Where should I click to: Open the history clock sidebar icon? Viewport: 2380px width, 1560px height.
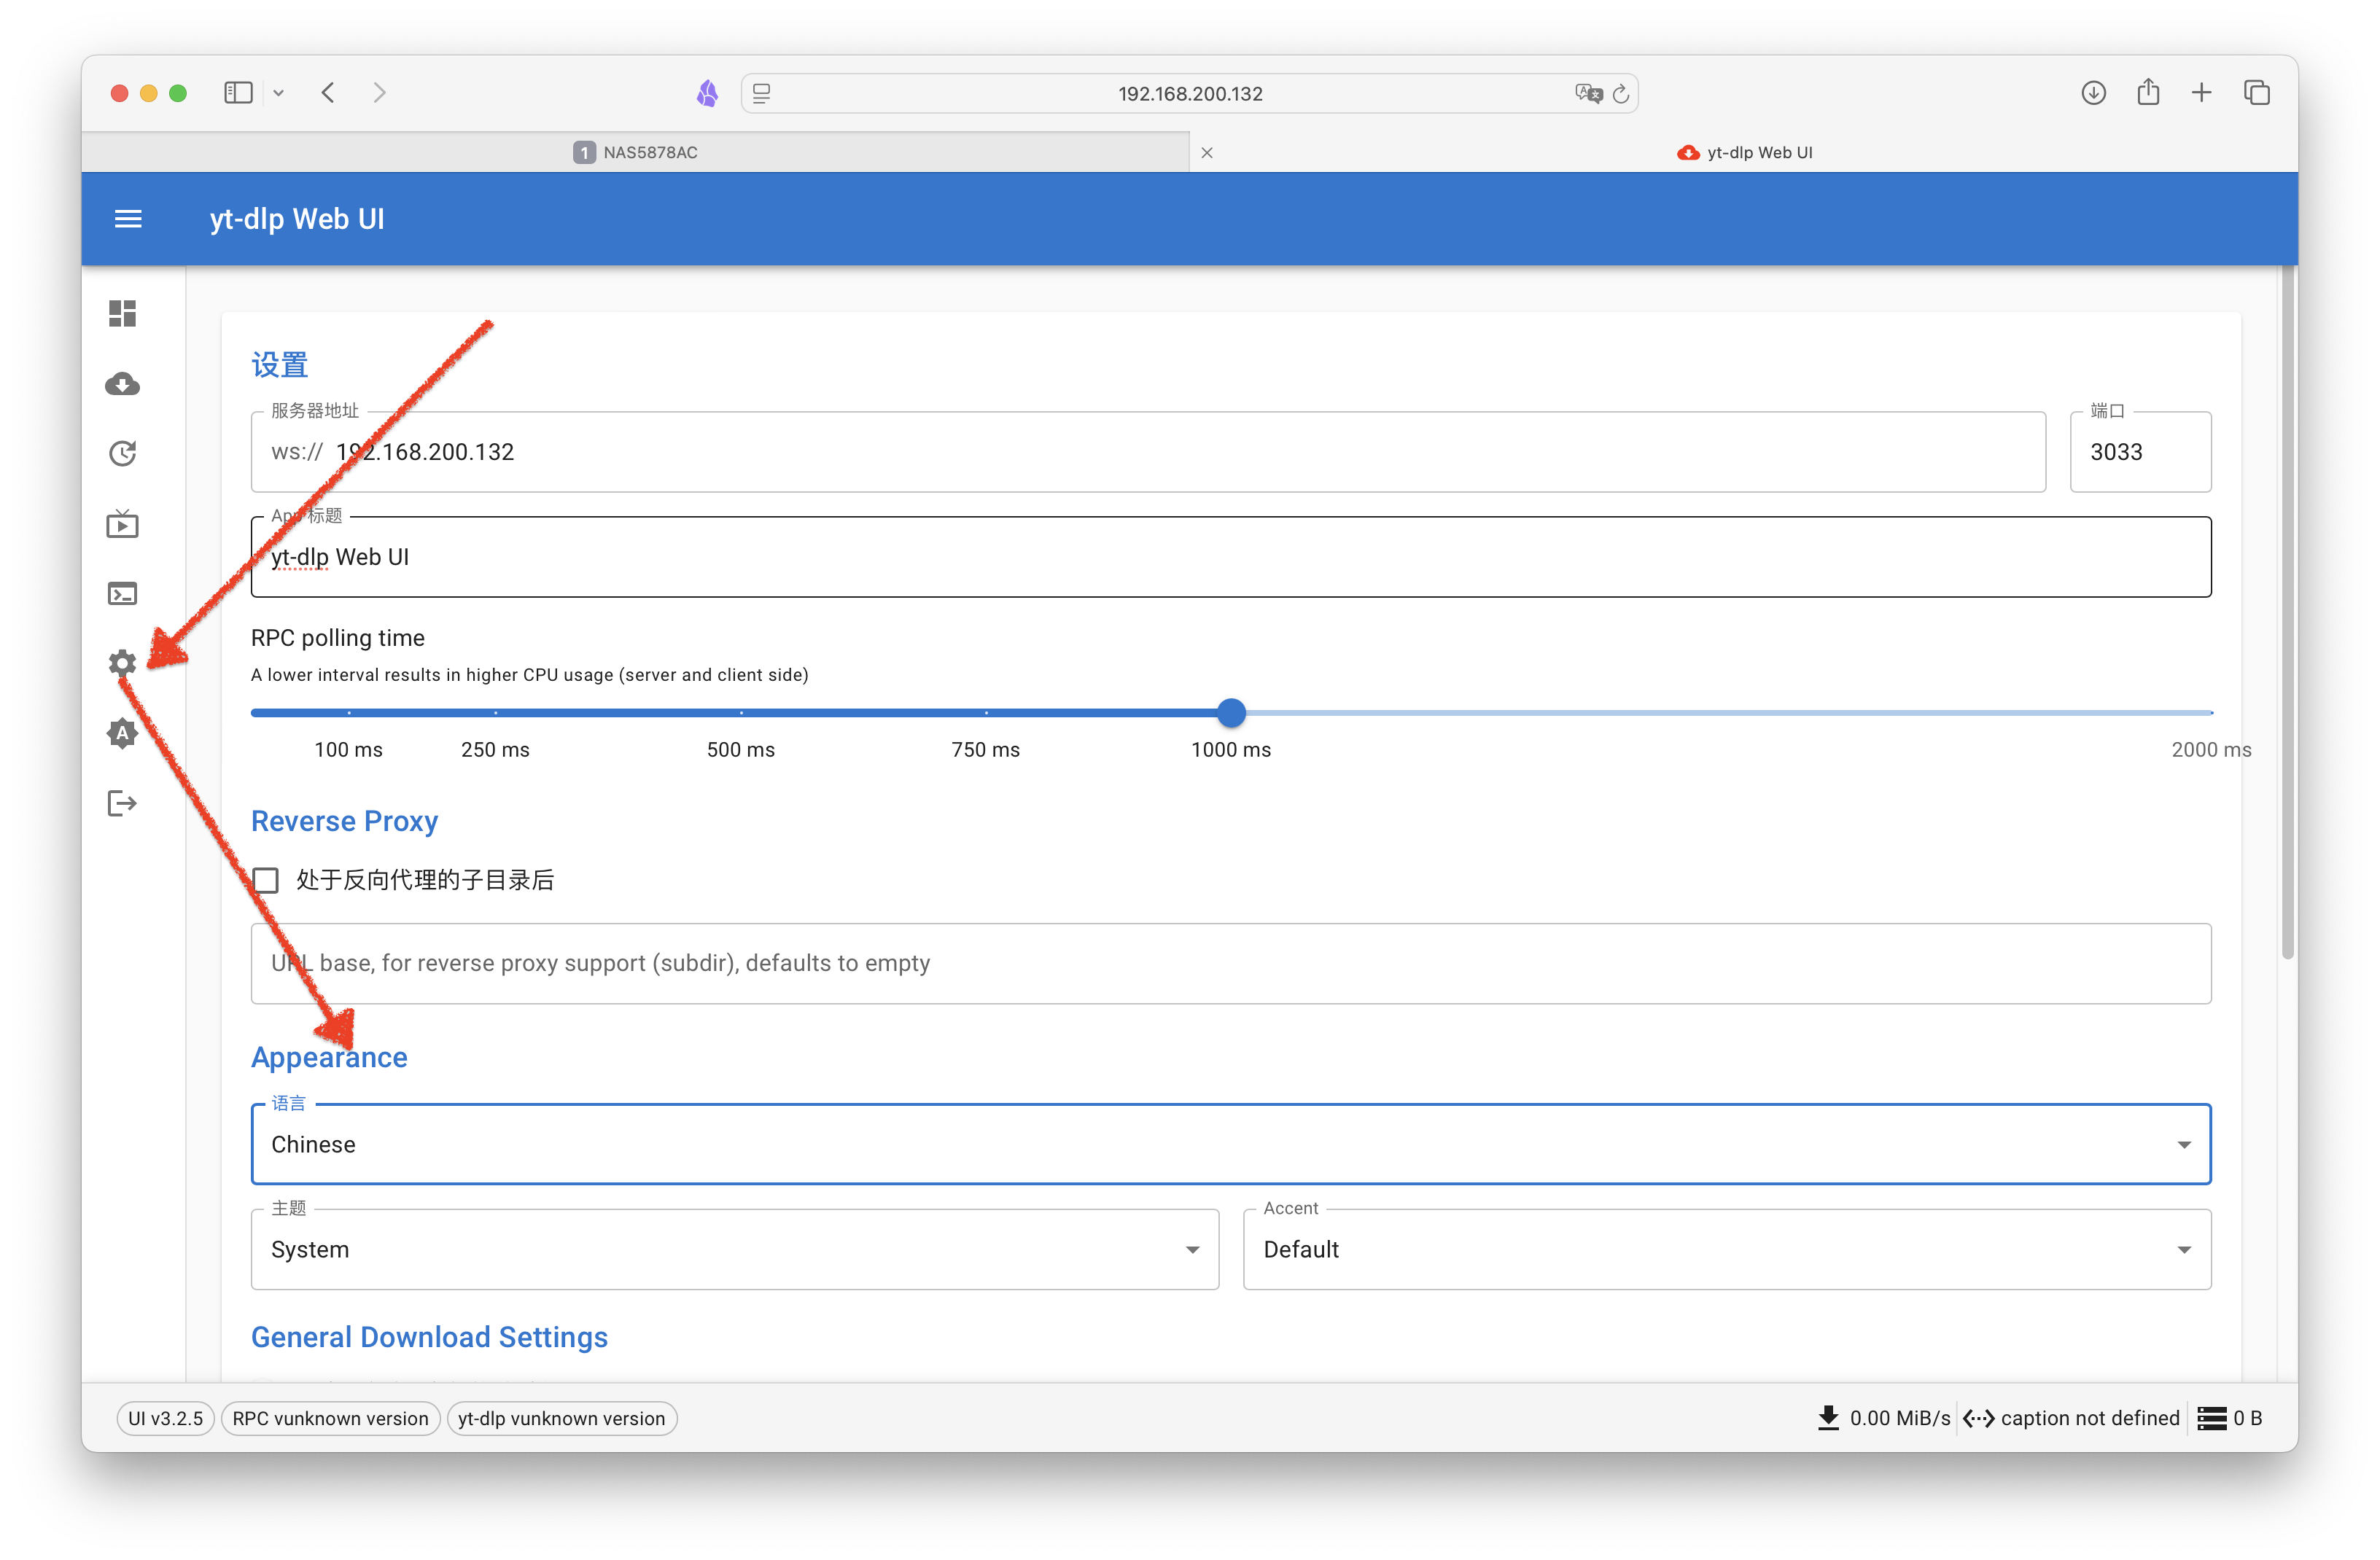coord(122,454)
